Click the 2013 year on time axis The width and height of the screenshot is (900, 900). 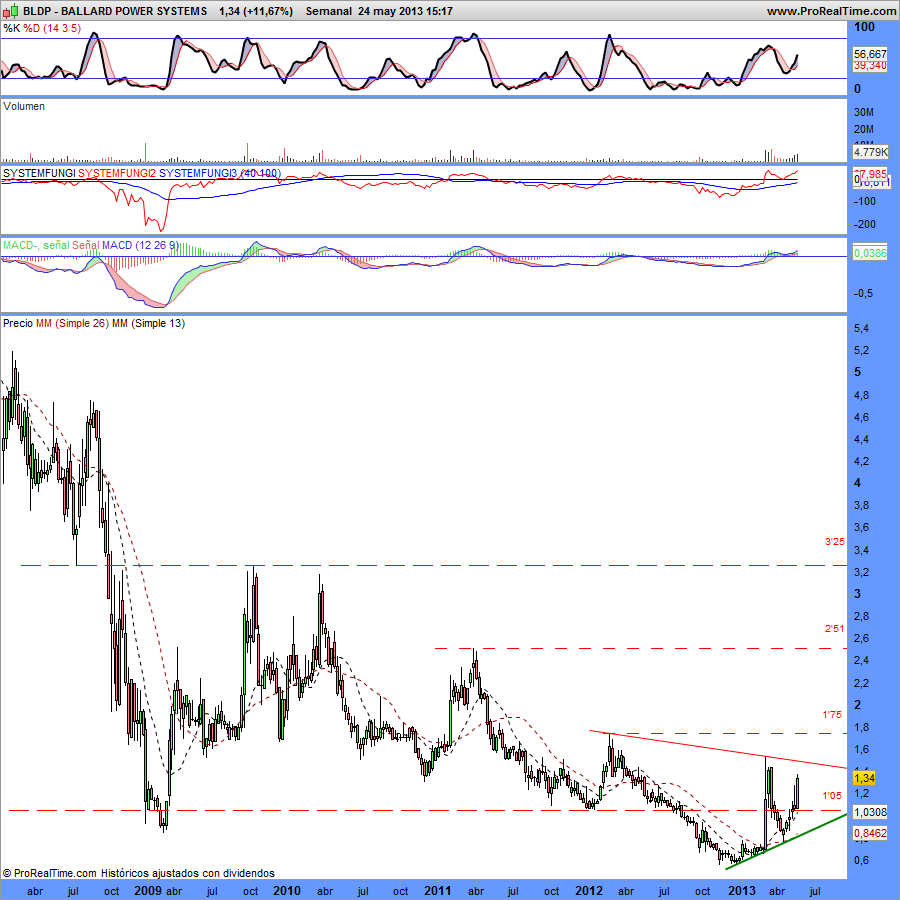[742, 890]
